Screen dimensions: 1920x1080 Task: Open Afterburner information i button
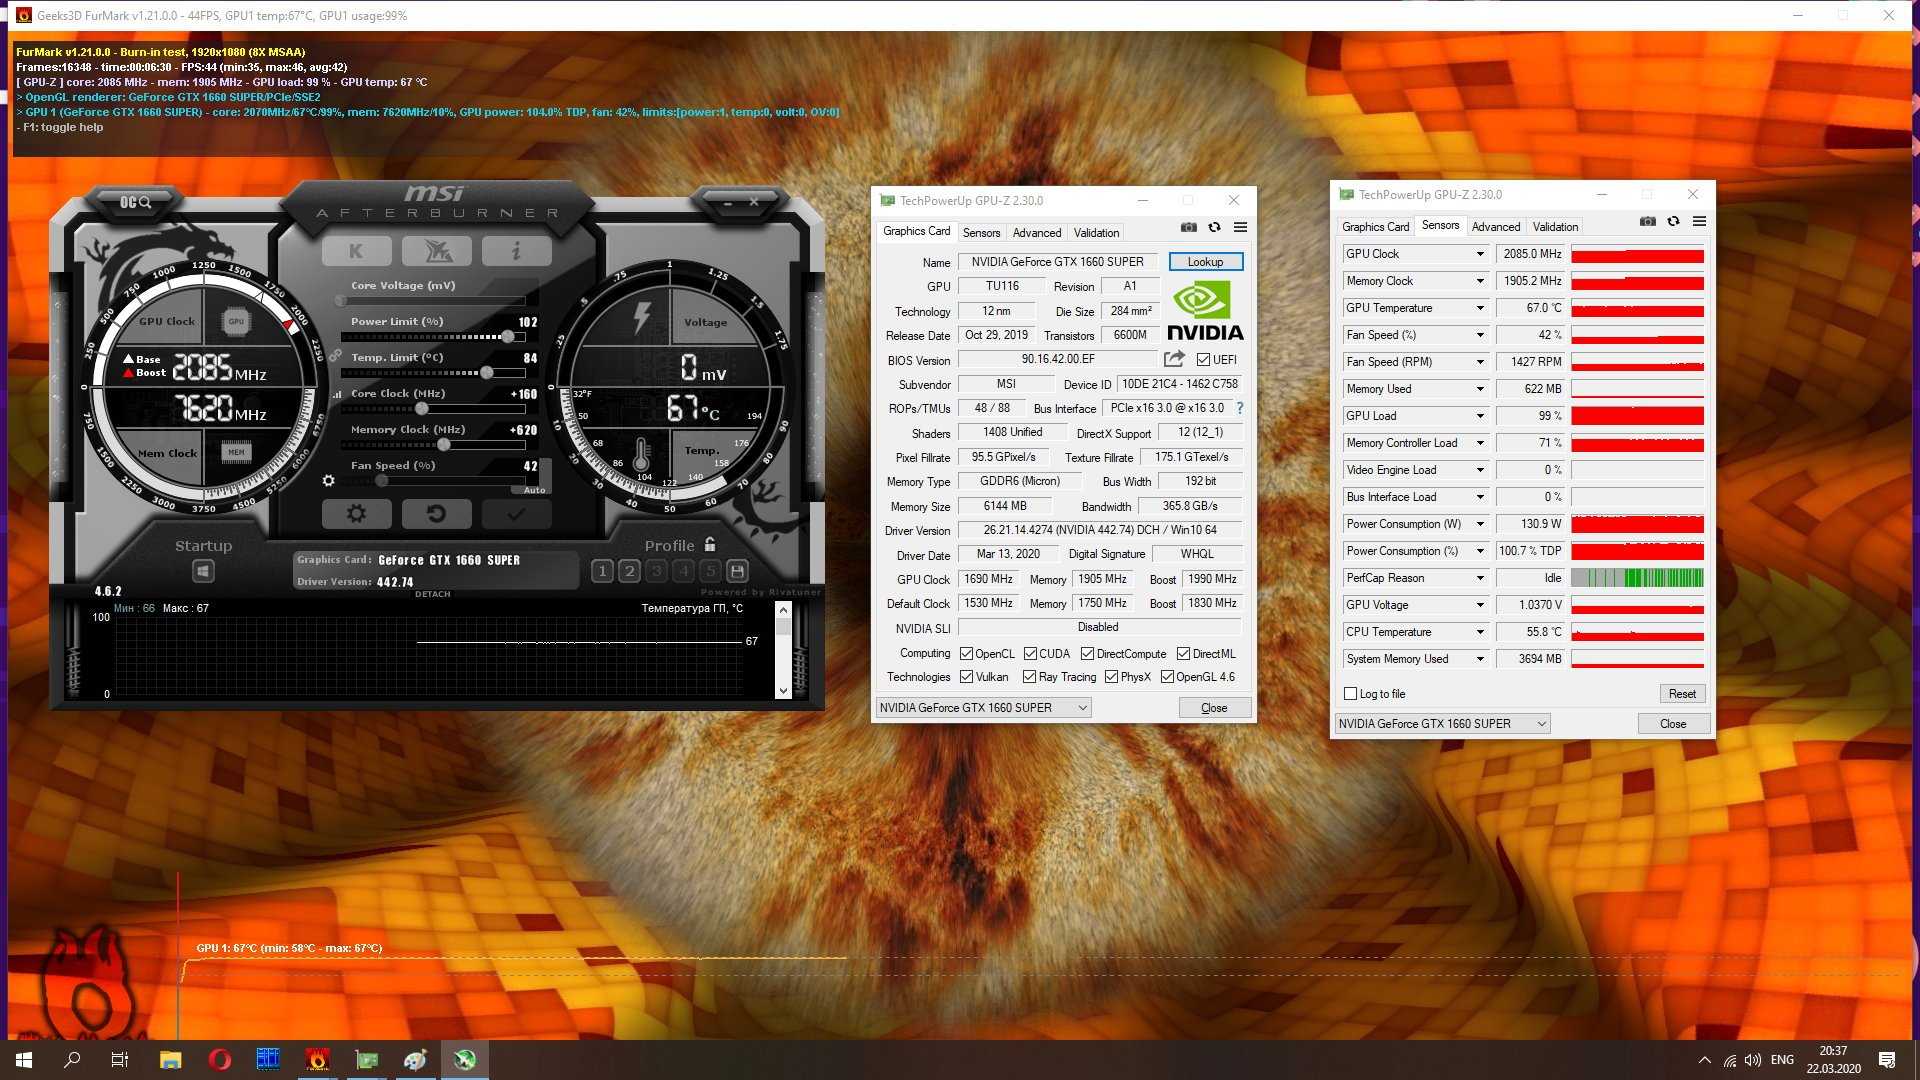(516, 251)
